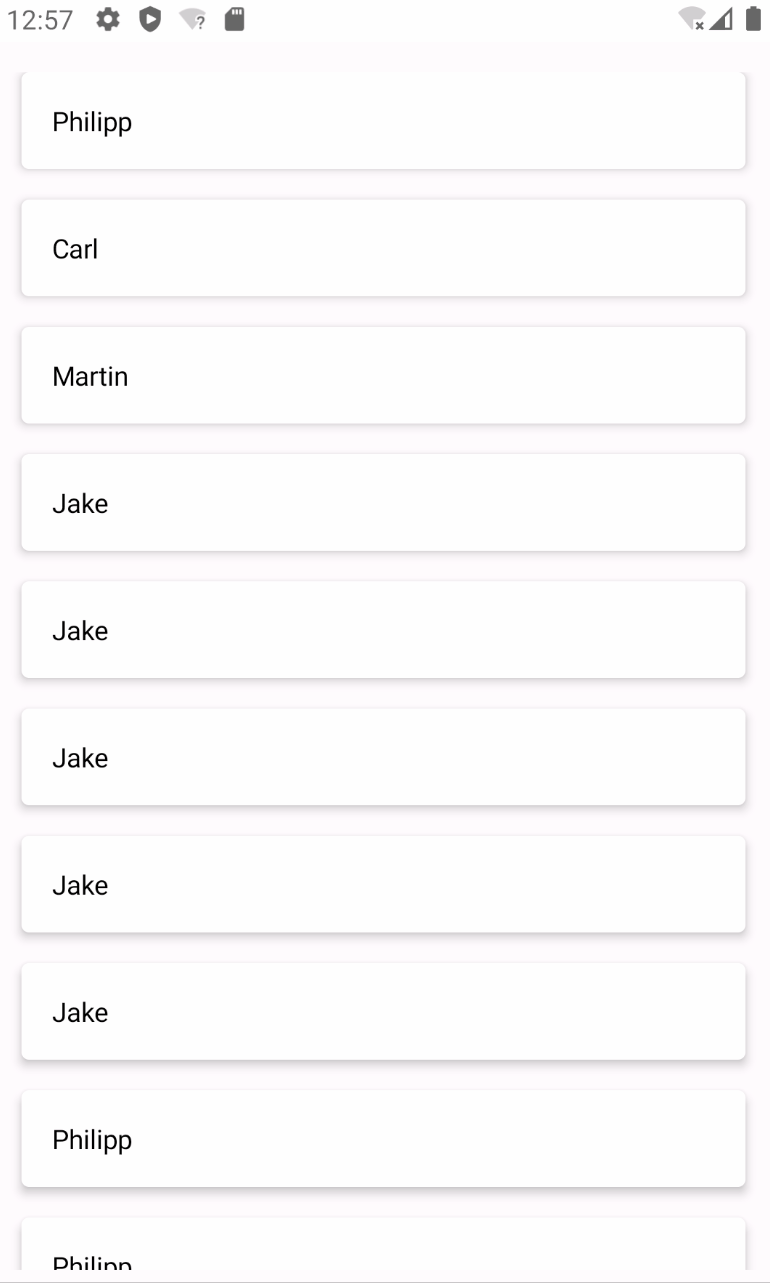Screen dimensions: 770x1283
Task: Choose the Martin list card
Action: click(x=383, y=375)
